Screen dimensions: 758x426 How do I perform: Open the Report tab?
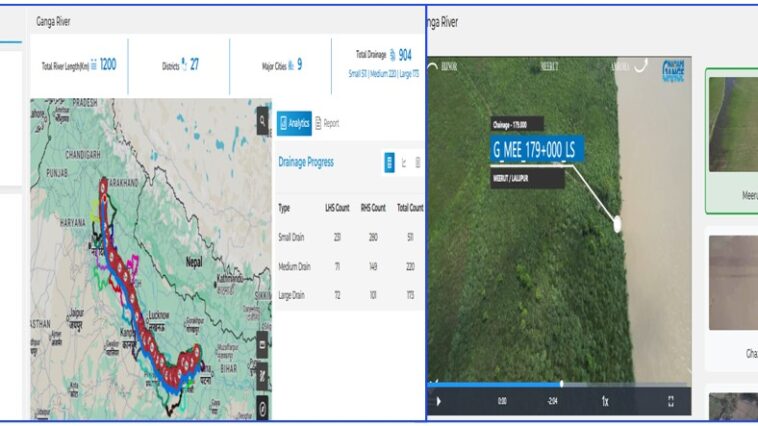327,123
